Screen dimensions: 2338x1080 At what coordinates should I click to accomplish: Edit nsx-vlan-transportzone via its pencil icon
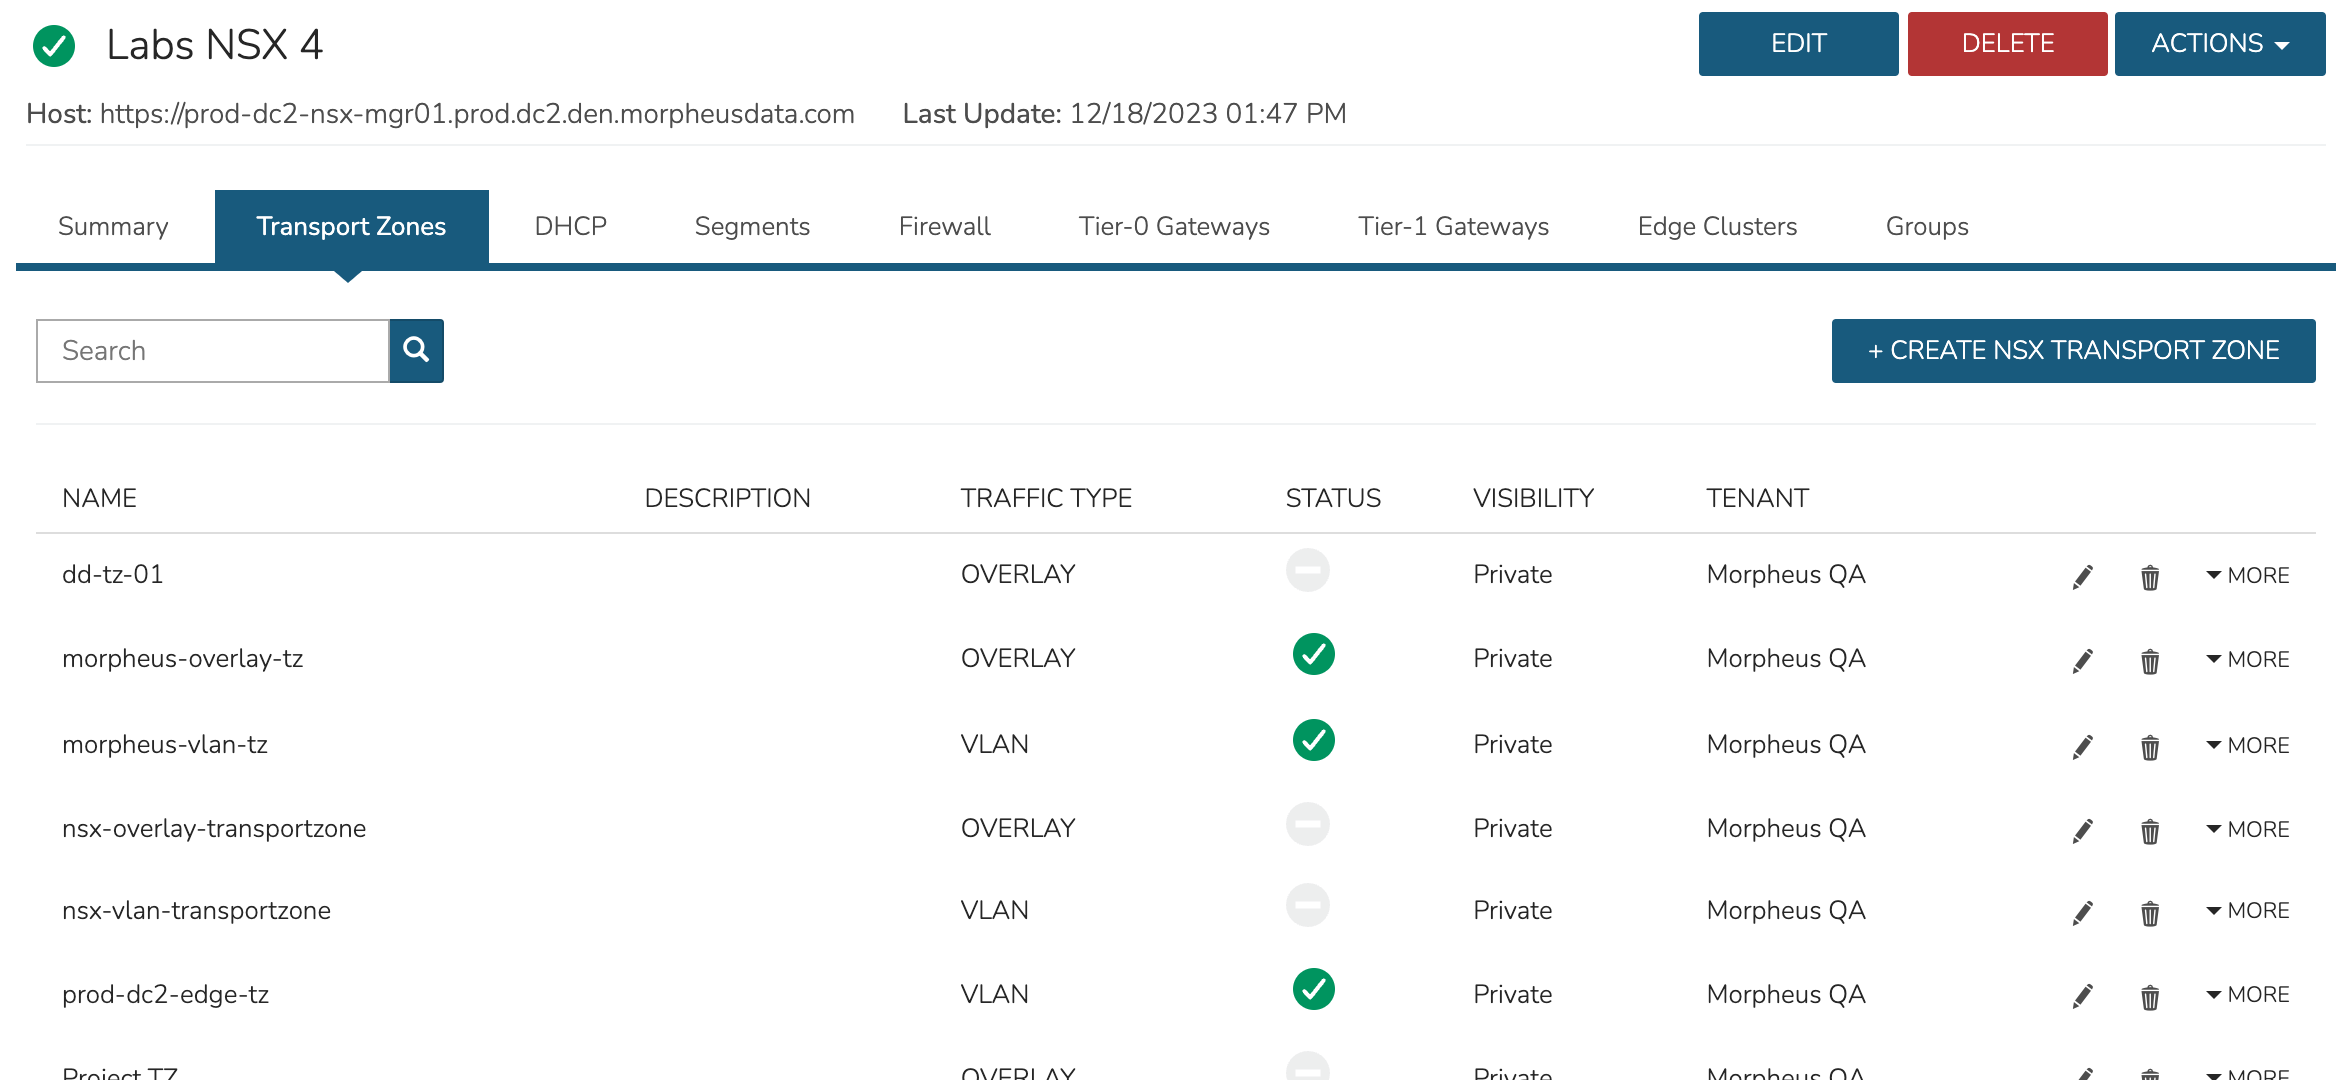[2082, 913]
